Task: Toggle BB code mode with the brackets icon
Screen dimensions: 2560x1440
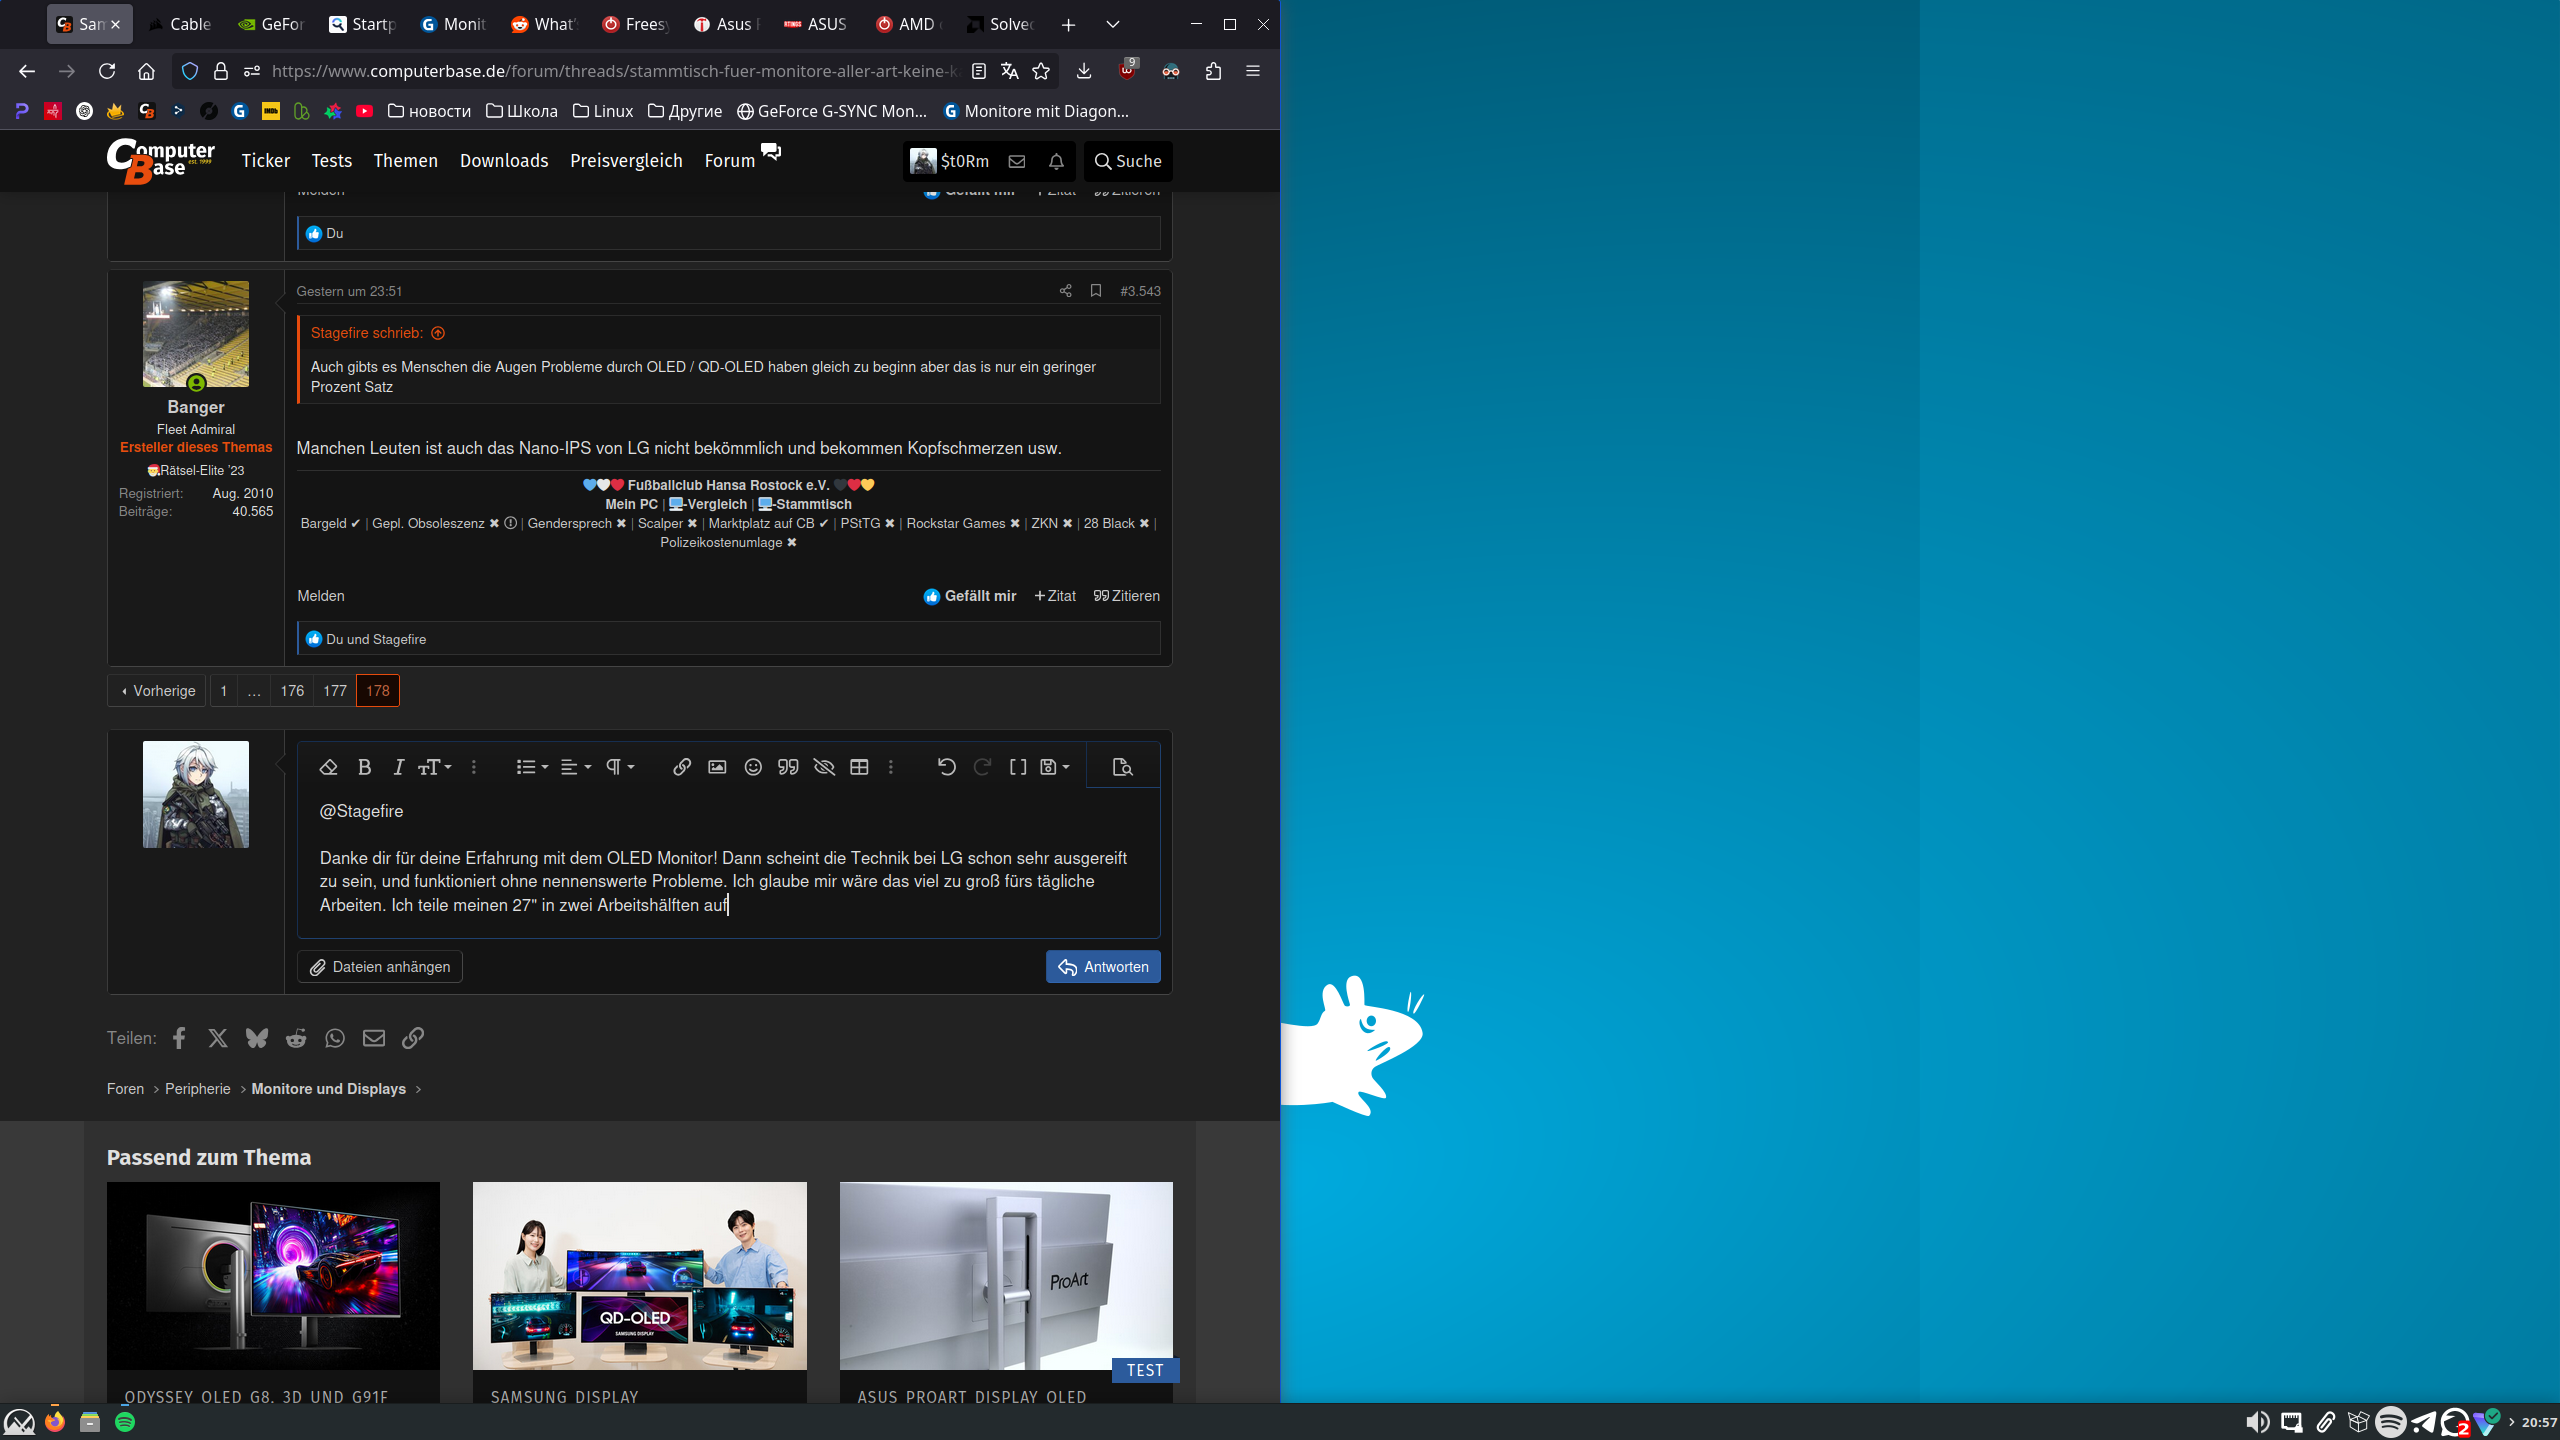Action: coord(1018,767)
